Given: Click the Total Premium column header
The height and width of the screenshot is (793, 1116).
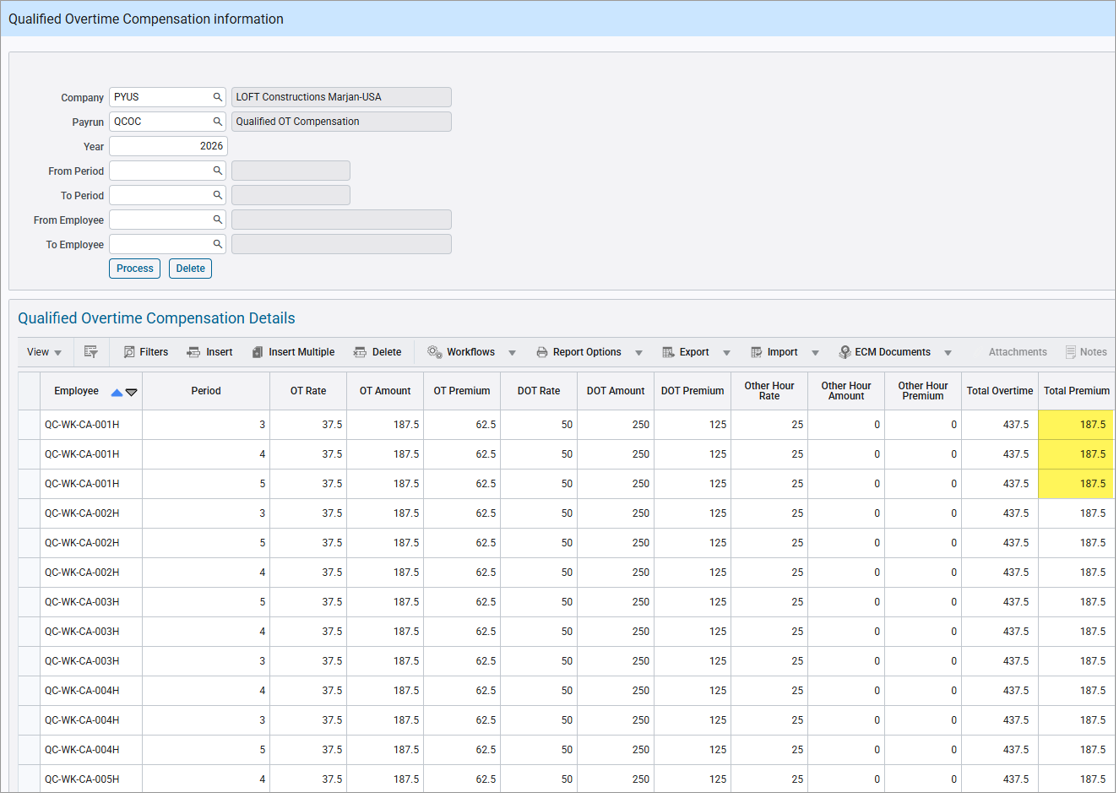Looking at the screenshot, I should (1076, 391).
